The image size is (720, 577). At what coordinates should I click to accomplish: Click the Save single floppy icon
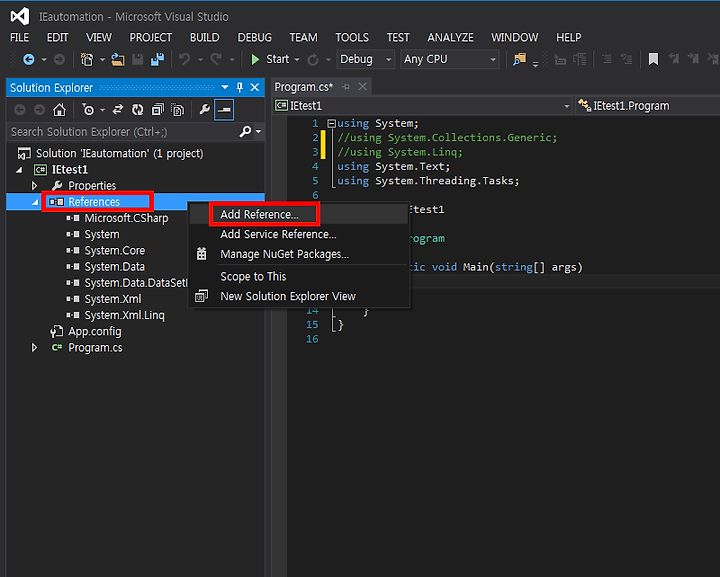pos(138,60)
